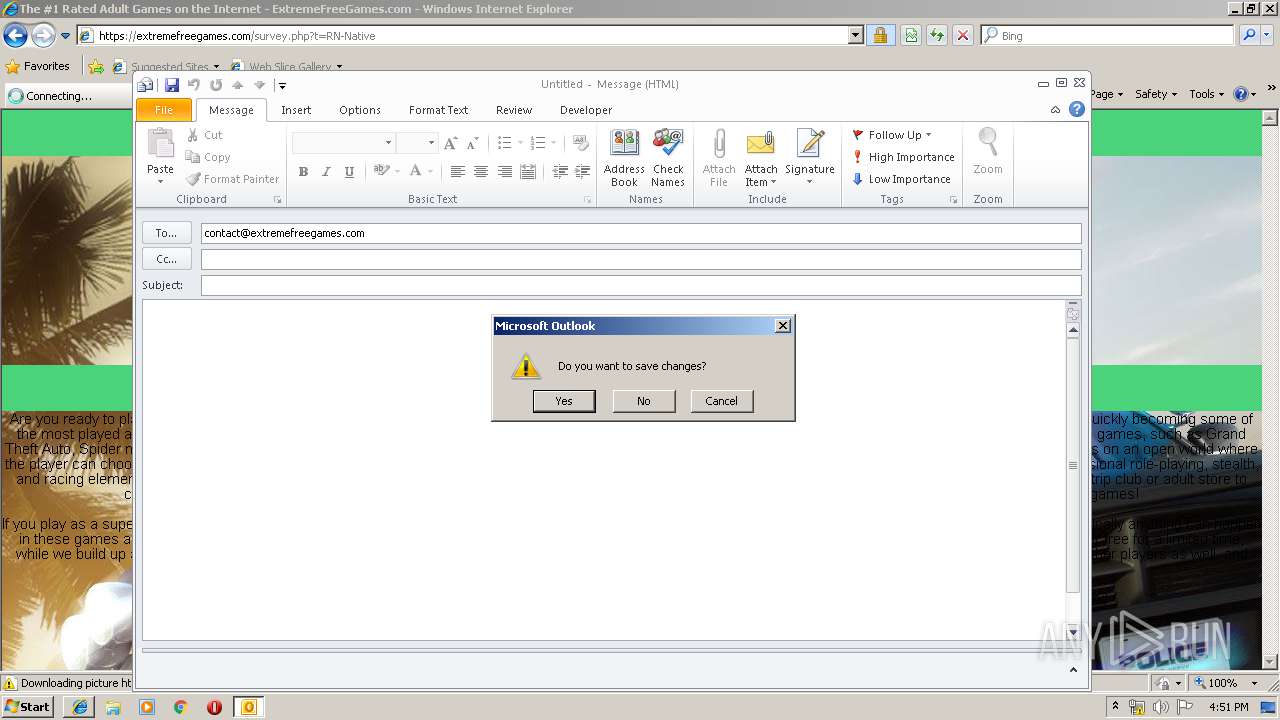
Task: Click inside the Cc field
Action: tap(641, 259)
